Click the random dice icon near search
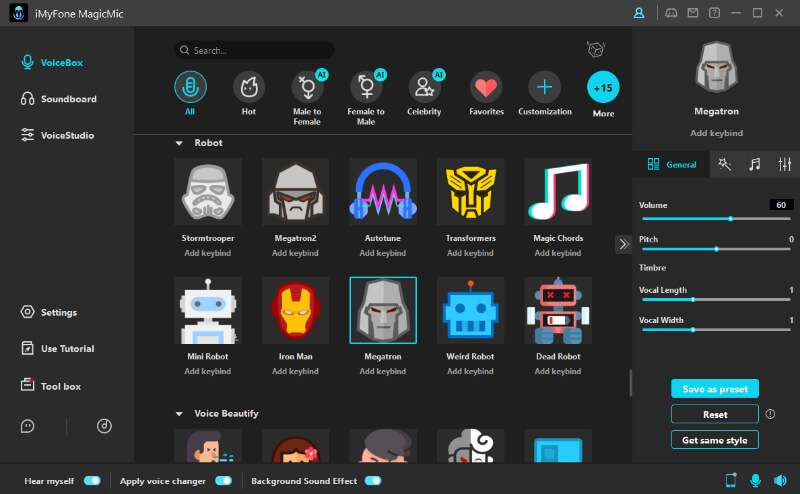This screenshot has height=494, width=800. tap(595, 50)
